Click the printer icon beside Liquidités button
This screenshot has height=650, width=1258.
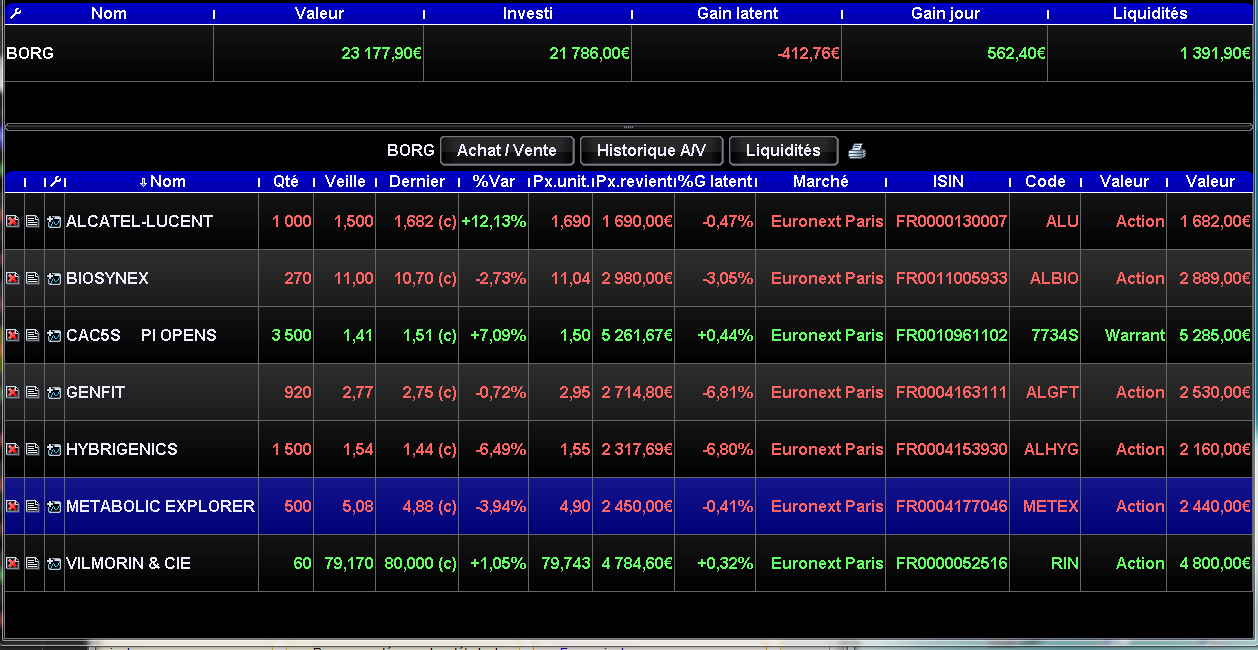pos(857,151)
